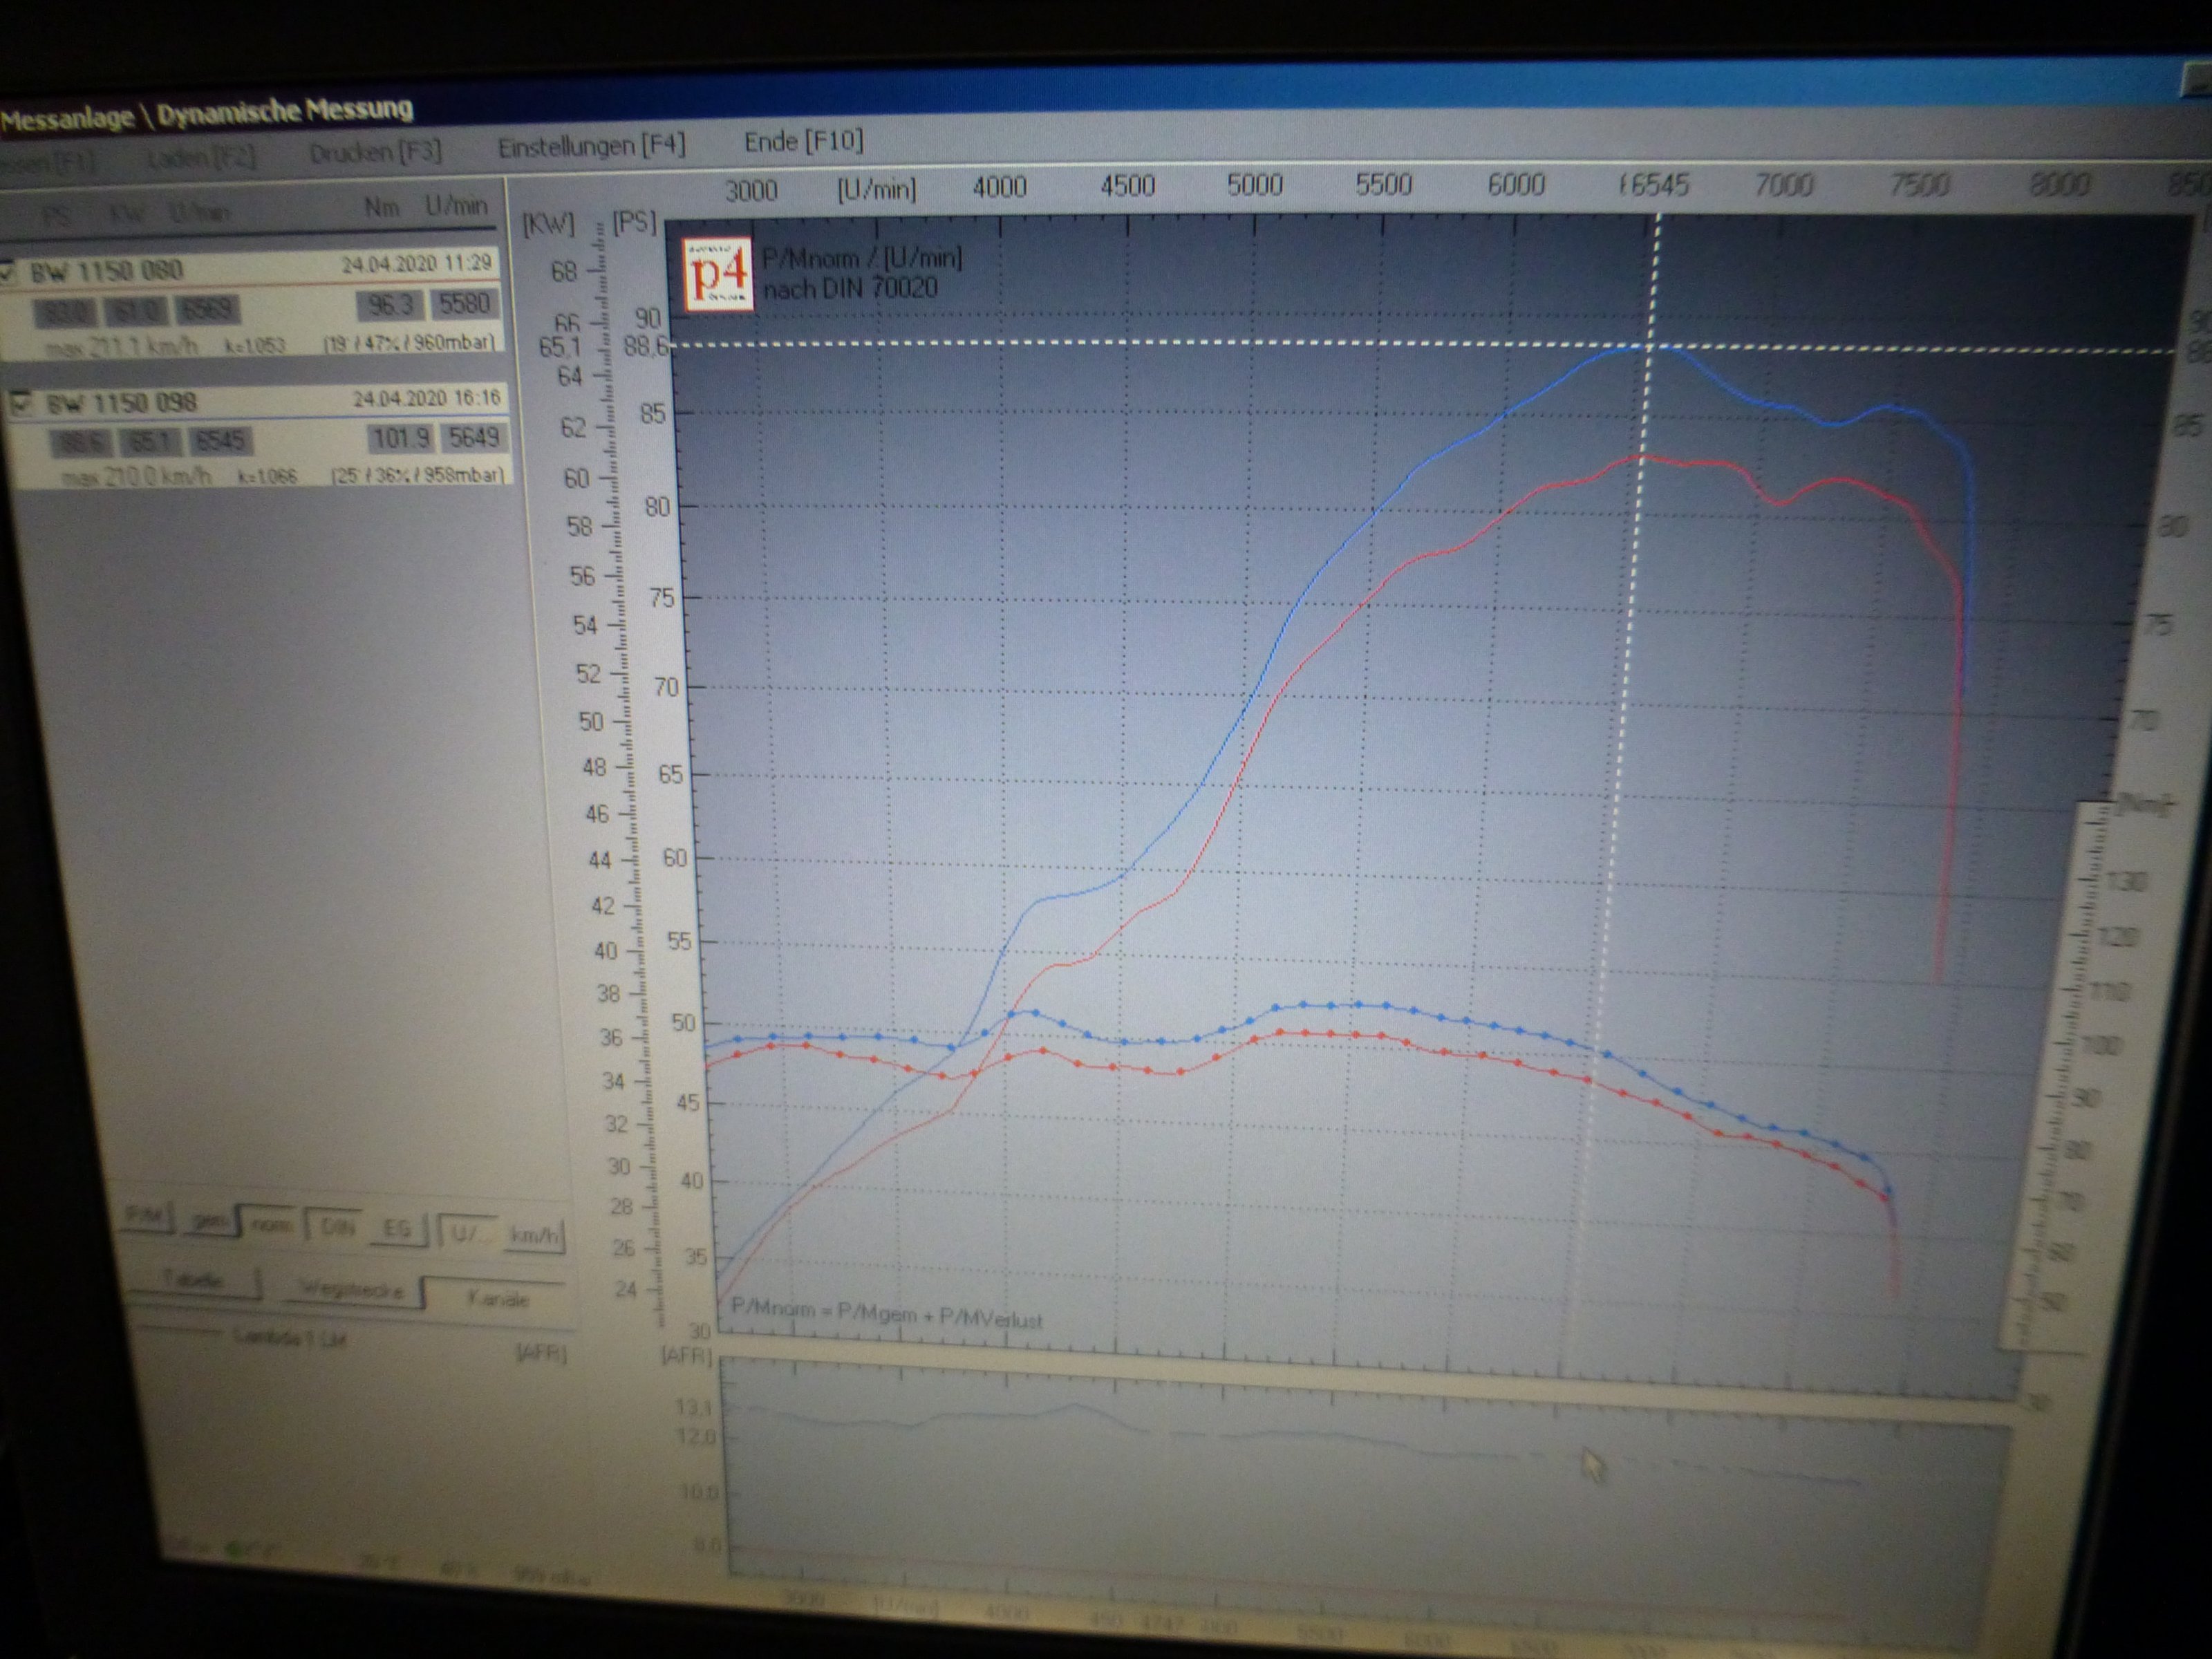
Task: Select the EG norm toggle
Action: pyautogui.click(x=397, y=1229)
